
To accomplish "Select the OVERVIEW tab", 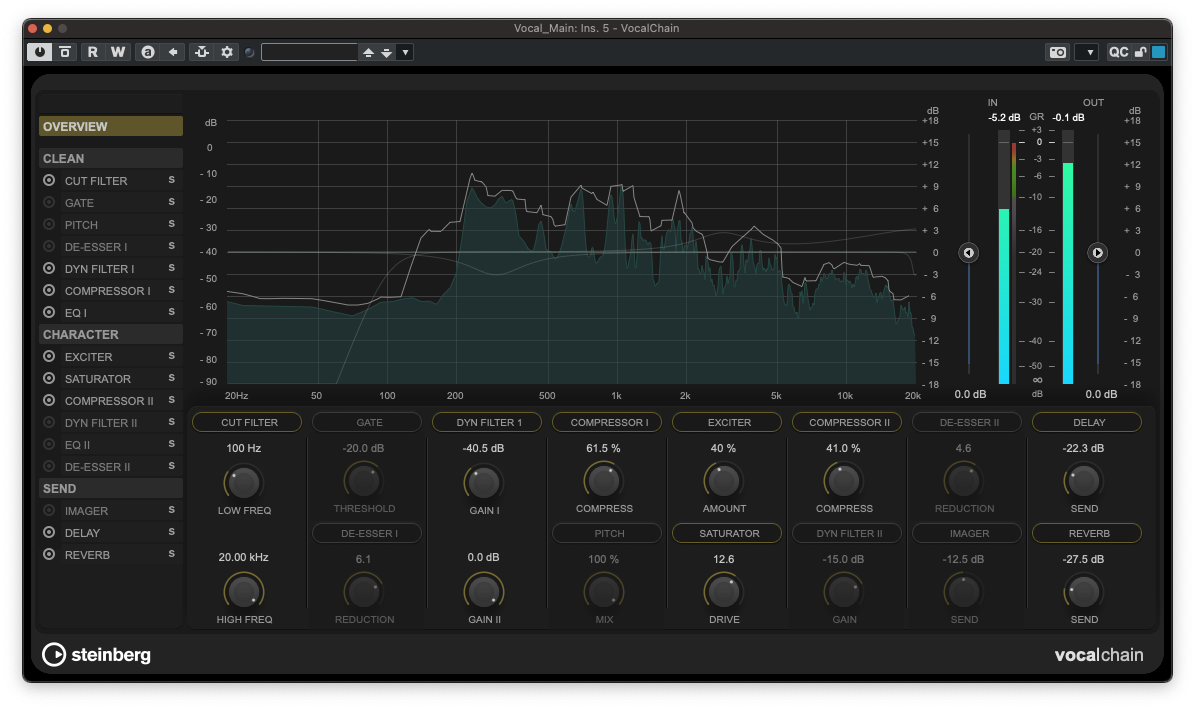I will point(111,127).
